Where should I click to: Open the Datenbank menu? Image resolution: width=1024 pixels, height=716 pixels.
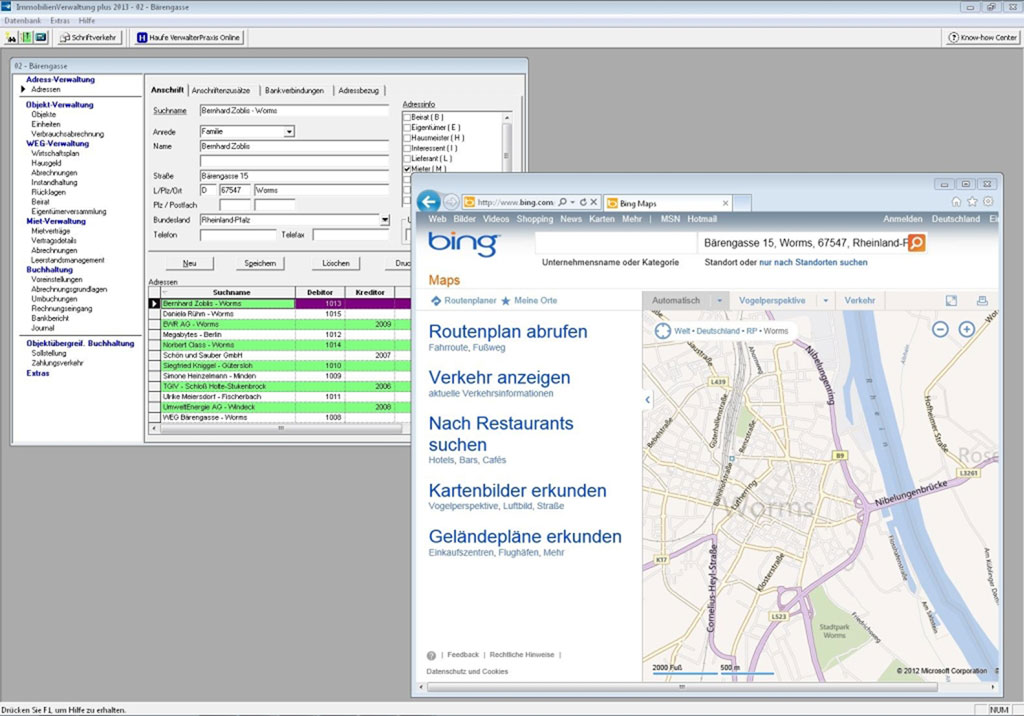[22, 21]
